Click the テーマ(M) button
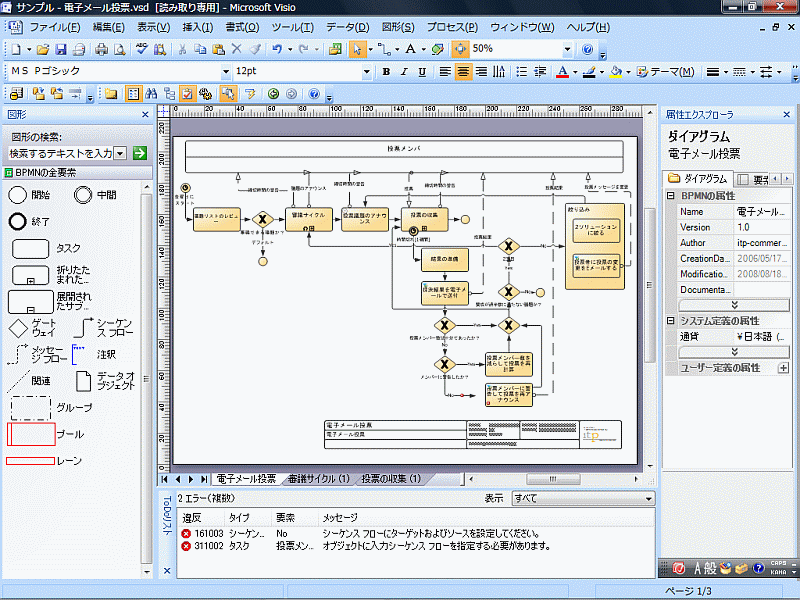Viewport: 800px width, 600px height. (665, 72)
